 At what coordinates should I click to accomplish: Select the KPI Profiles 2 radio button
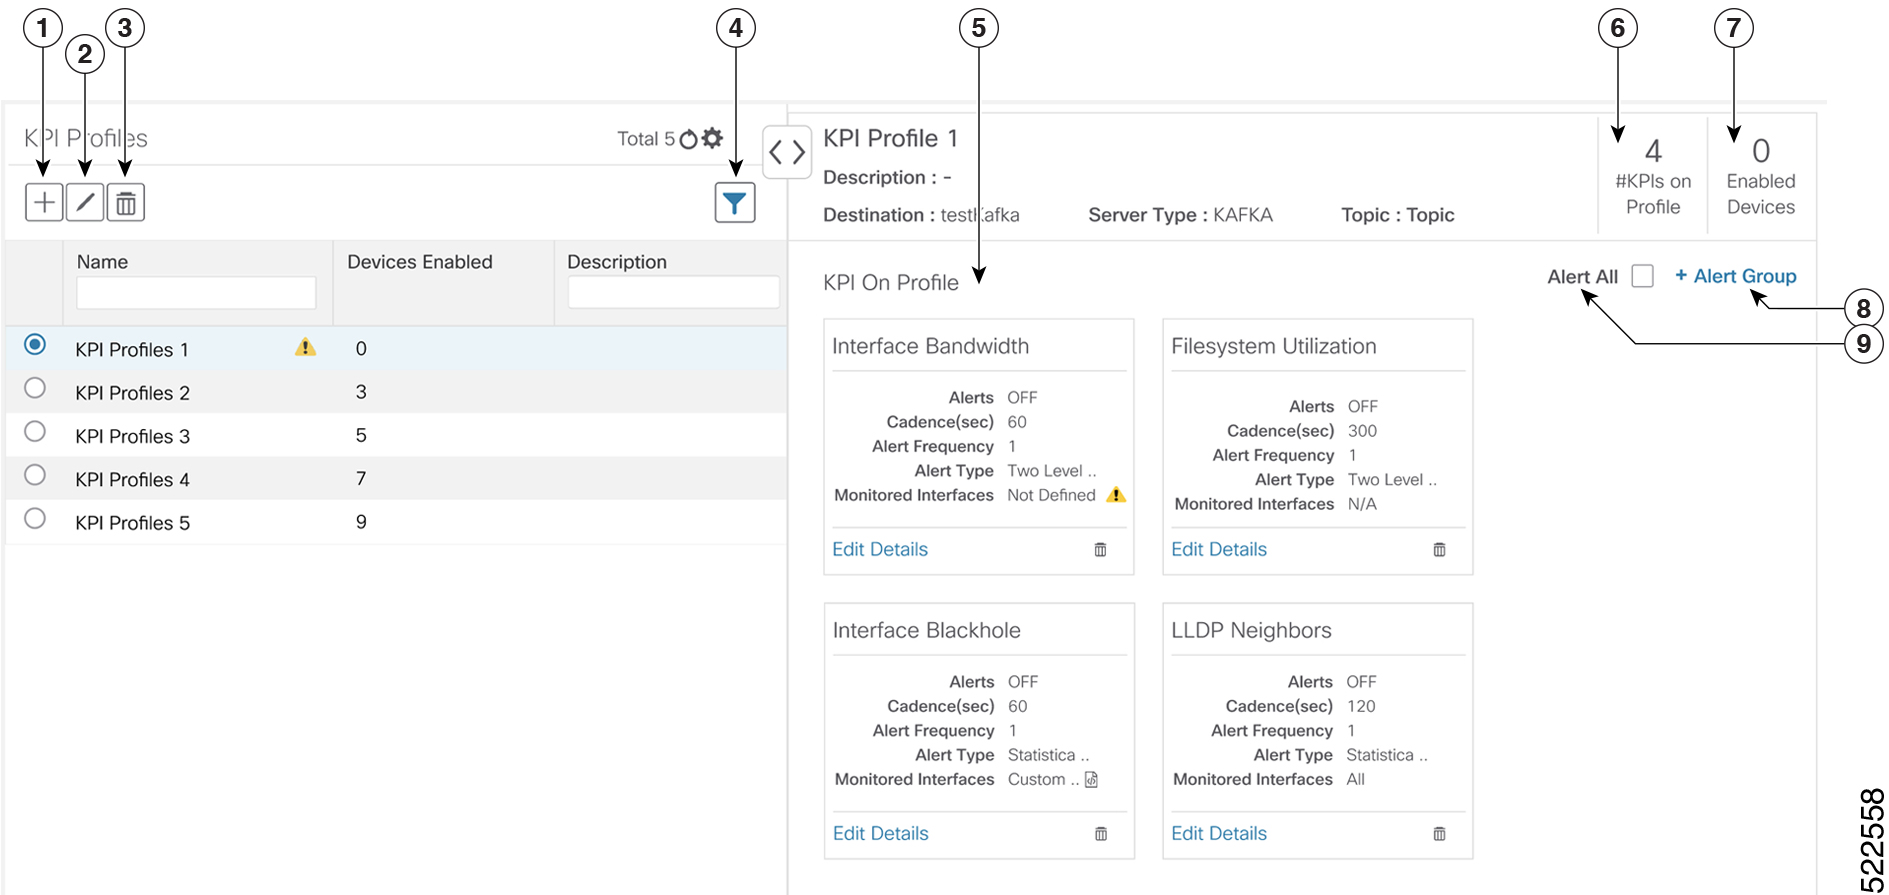click(x=35, y=388)
